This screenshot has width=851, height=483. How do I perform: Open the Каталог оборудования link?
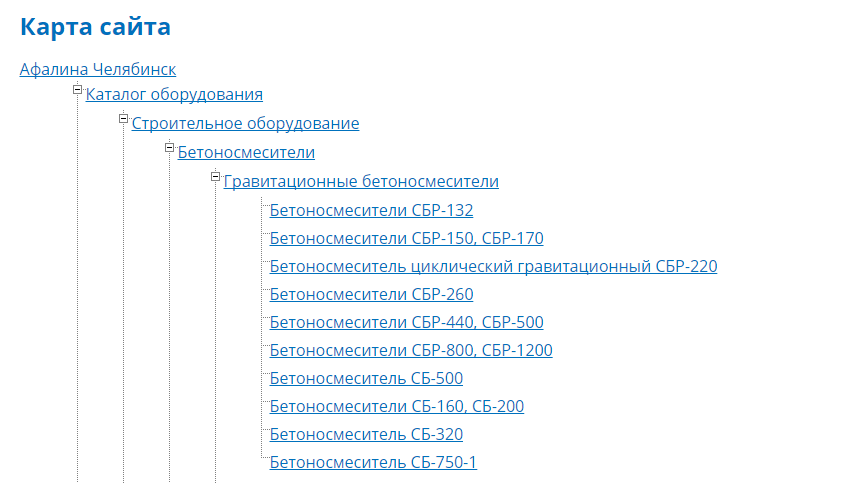174,95
